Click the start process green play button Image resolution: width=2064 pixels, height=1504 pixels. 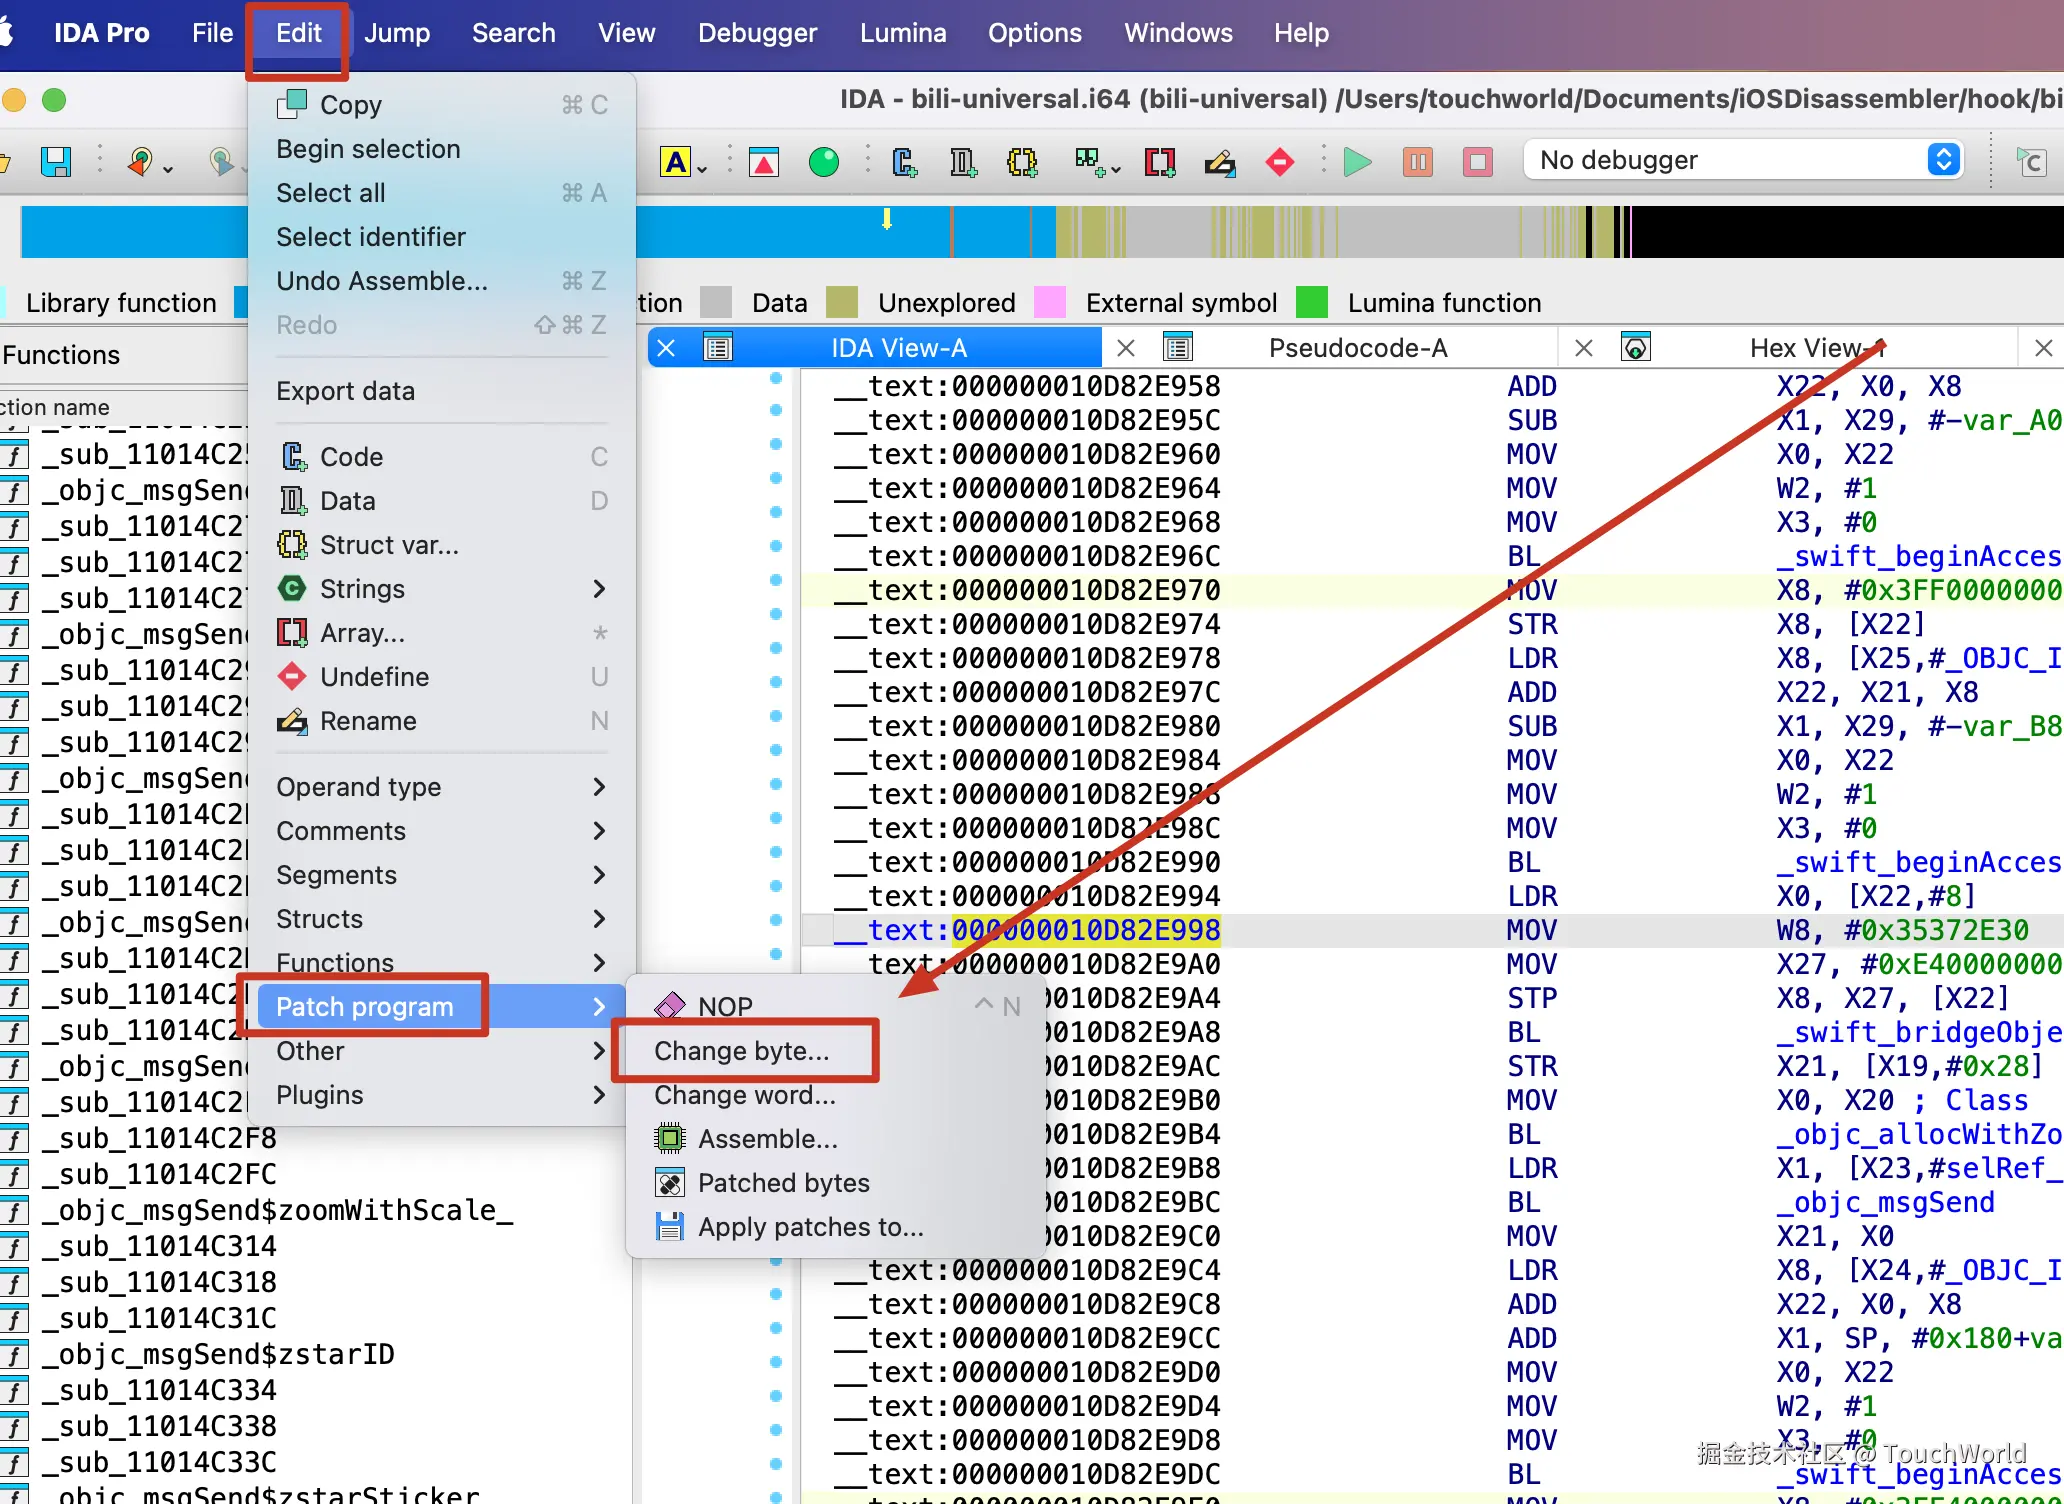coord(1357,161)
